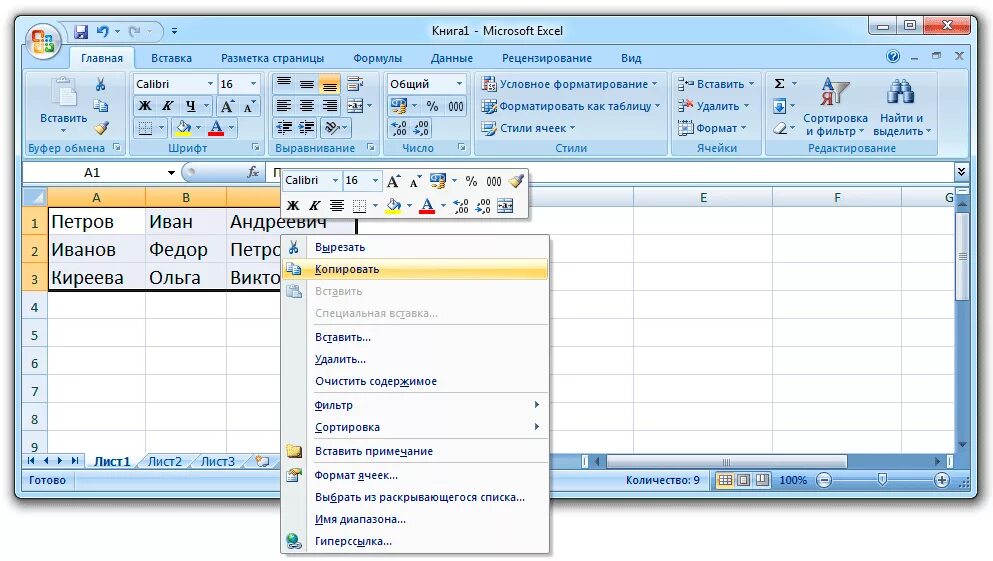Undo the last action in quick access toolbar
The image size is (993, 561).
pos(103,31)
